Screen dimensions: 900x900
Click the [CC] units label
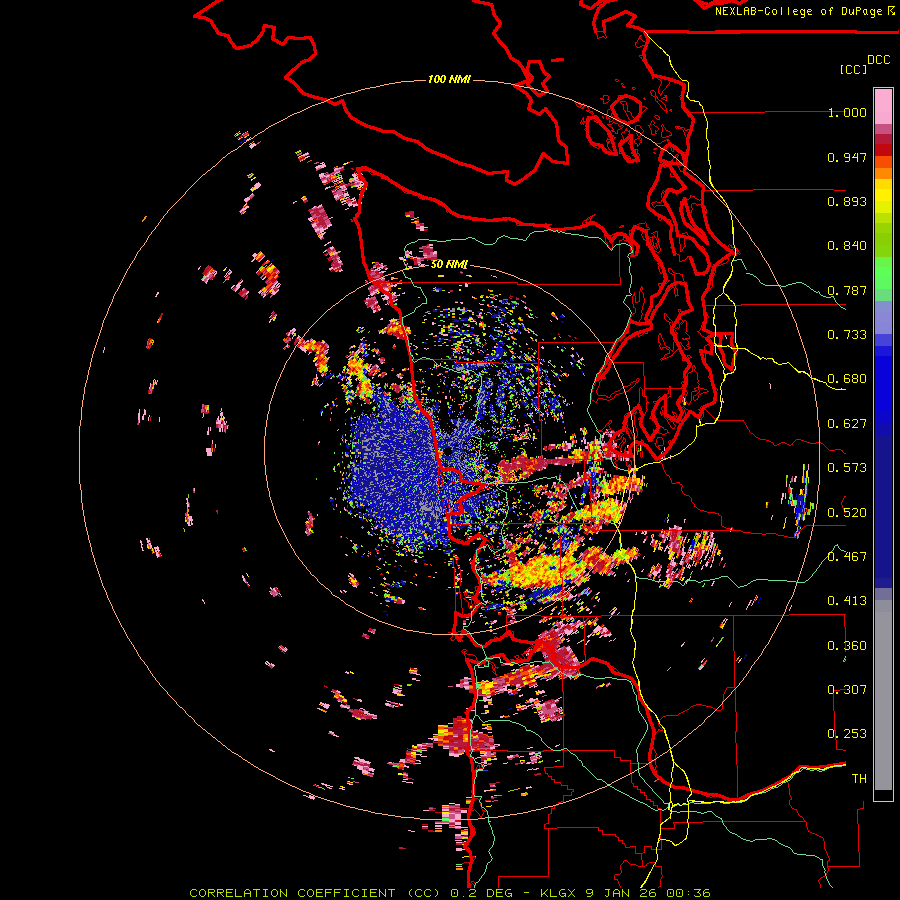853,69
